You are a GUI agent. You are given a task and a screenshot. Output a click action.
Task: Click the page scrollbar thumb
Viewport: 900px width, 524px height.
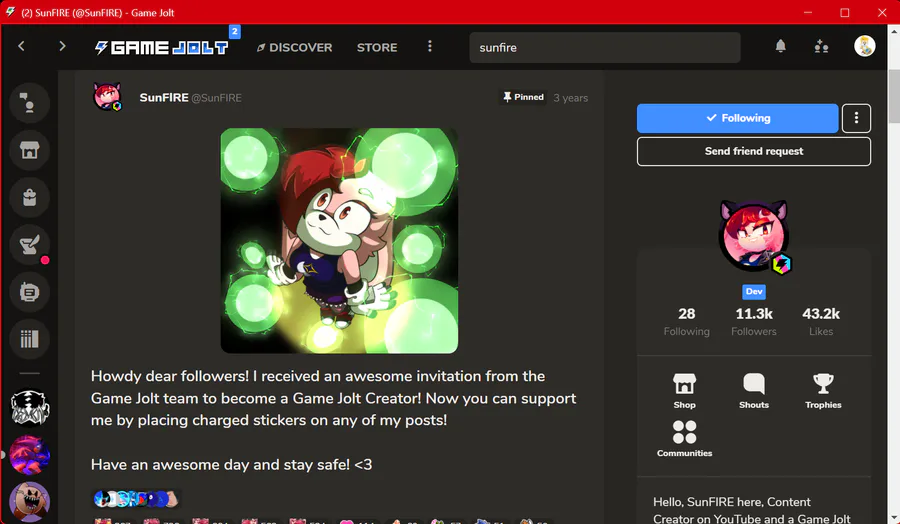point(894,96)
